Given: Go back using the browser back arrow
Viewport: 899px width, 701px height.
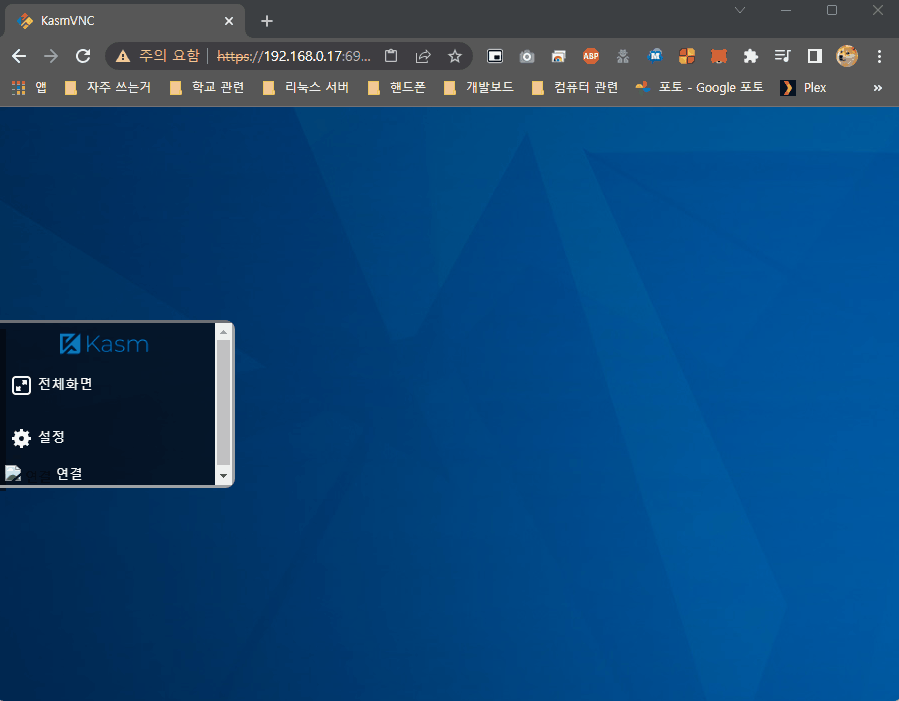Looking at the screenshot, I should [x=19, y=56].
